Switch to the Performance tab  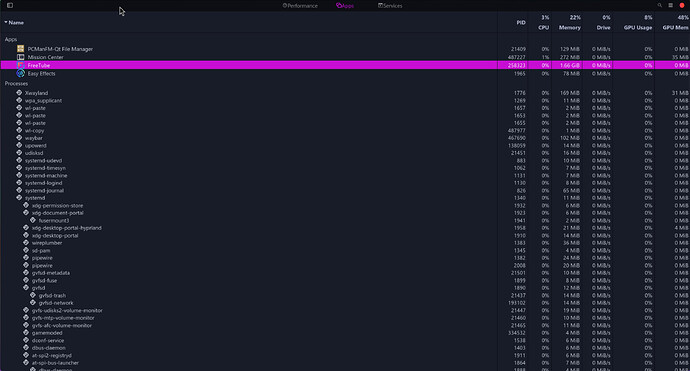(300, 6)
